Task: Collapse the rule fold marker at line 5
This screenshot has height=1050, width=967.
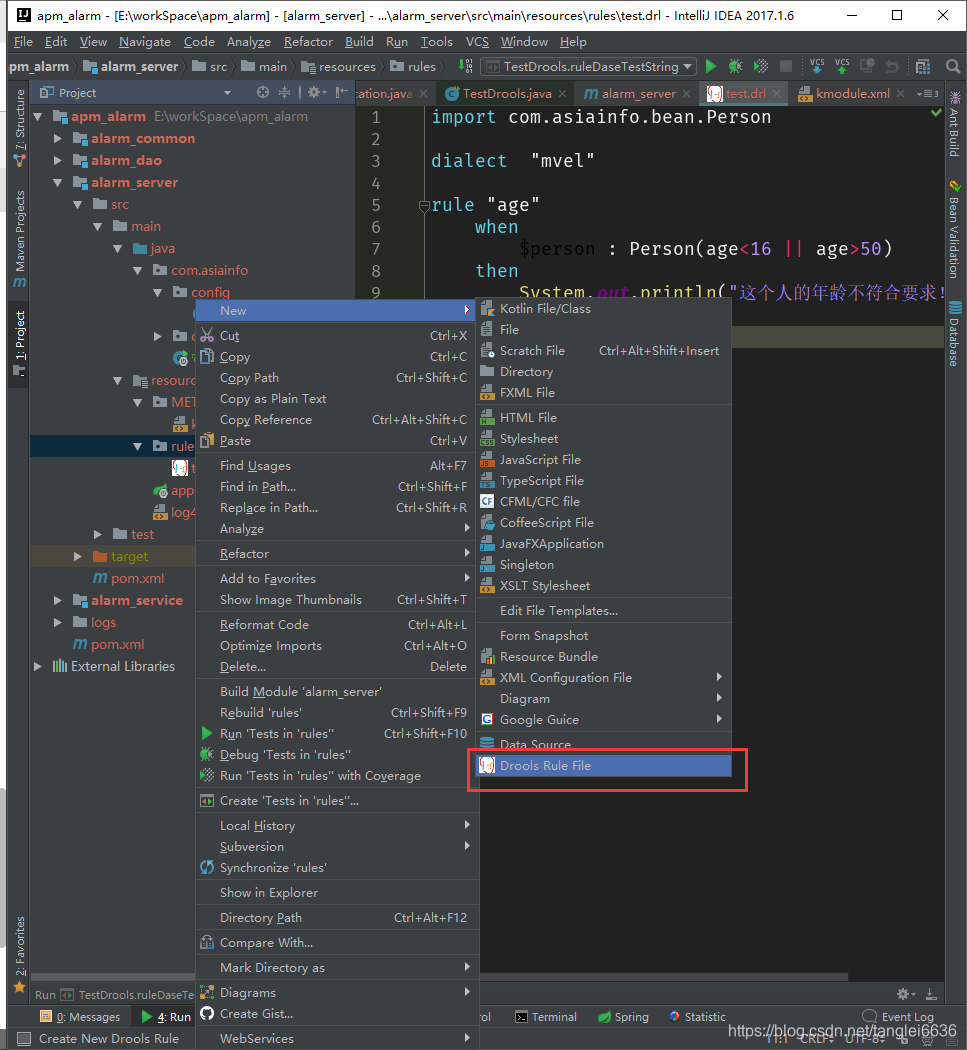Action: click(x=424, y=206)
